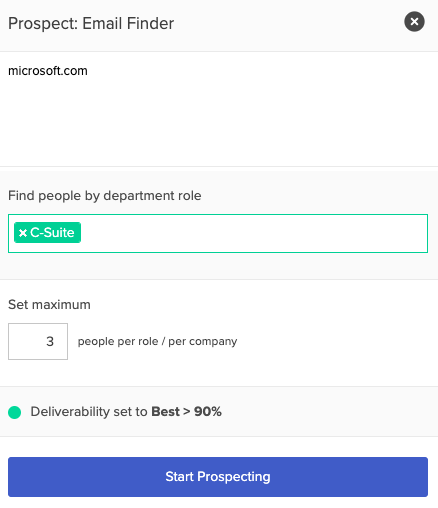Focus the blank area beneath microsoft.com
Screen dimensions: 438x508
click(218, 122)
